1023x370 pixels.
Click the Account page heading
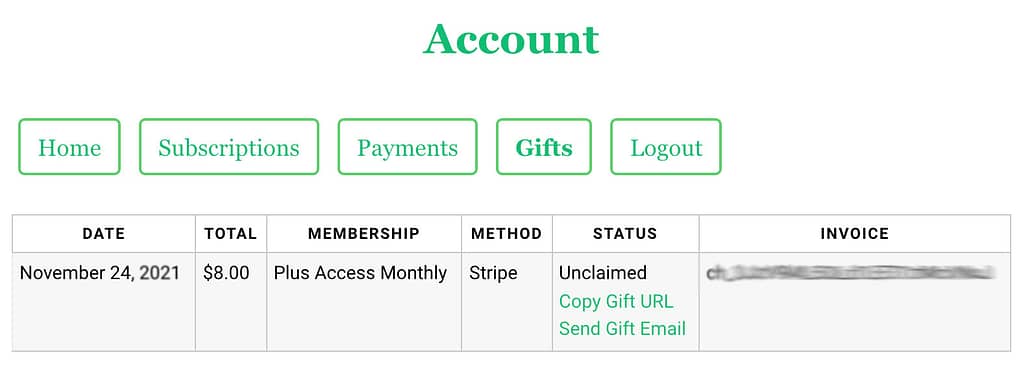[511, 39]
